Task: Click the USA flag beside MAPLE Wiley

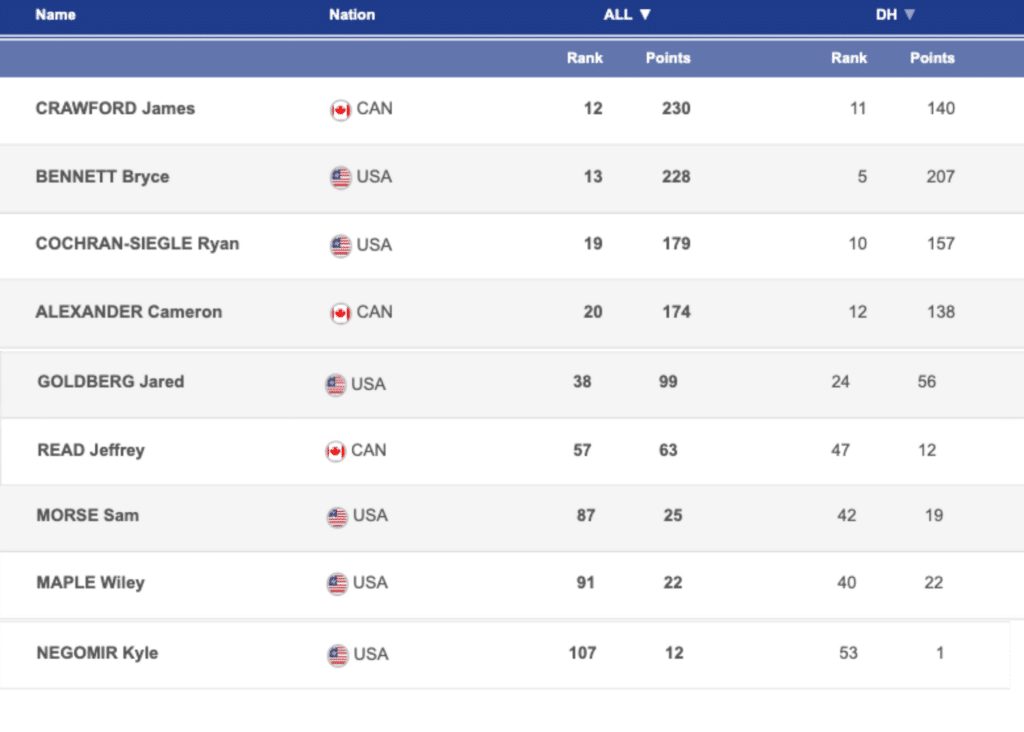Action: click(337, 584)
